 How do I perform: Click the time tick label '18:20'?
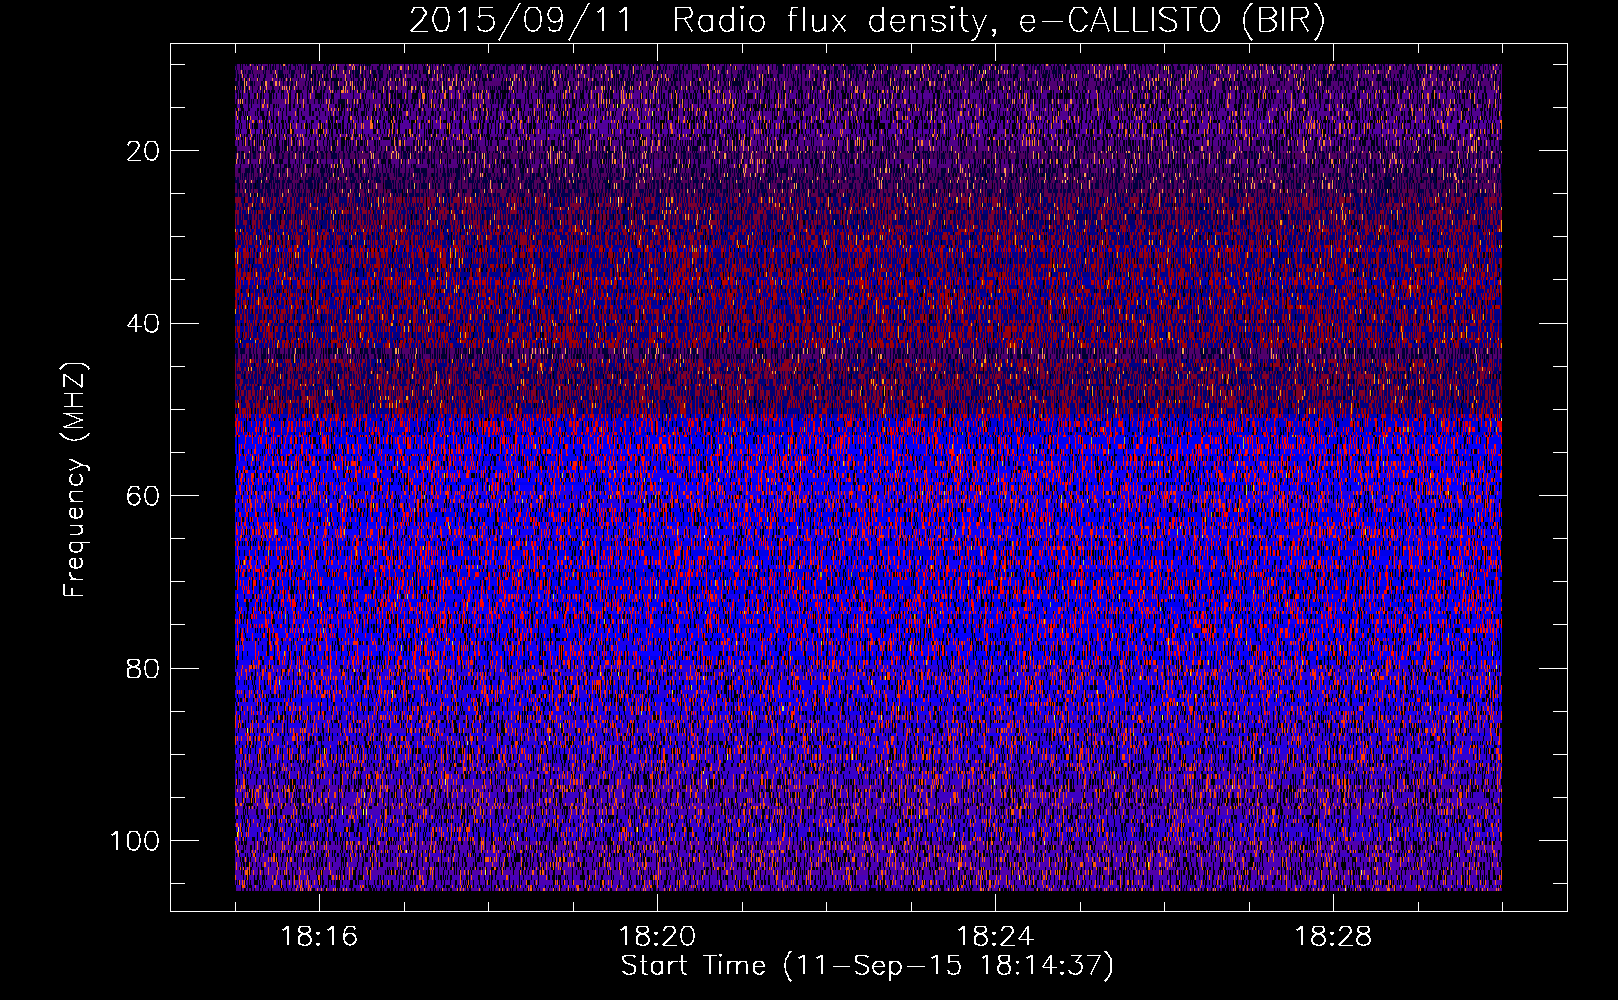[657, 937]
